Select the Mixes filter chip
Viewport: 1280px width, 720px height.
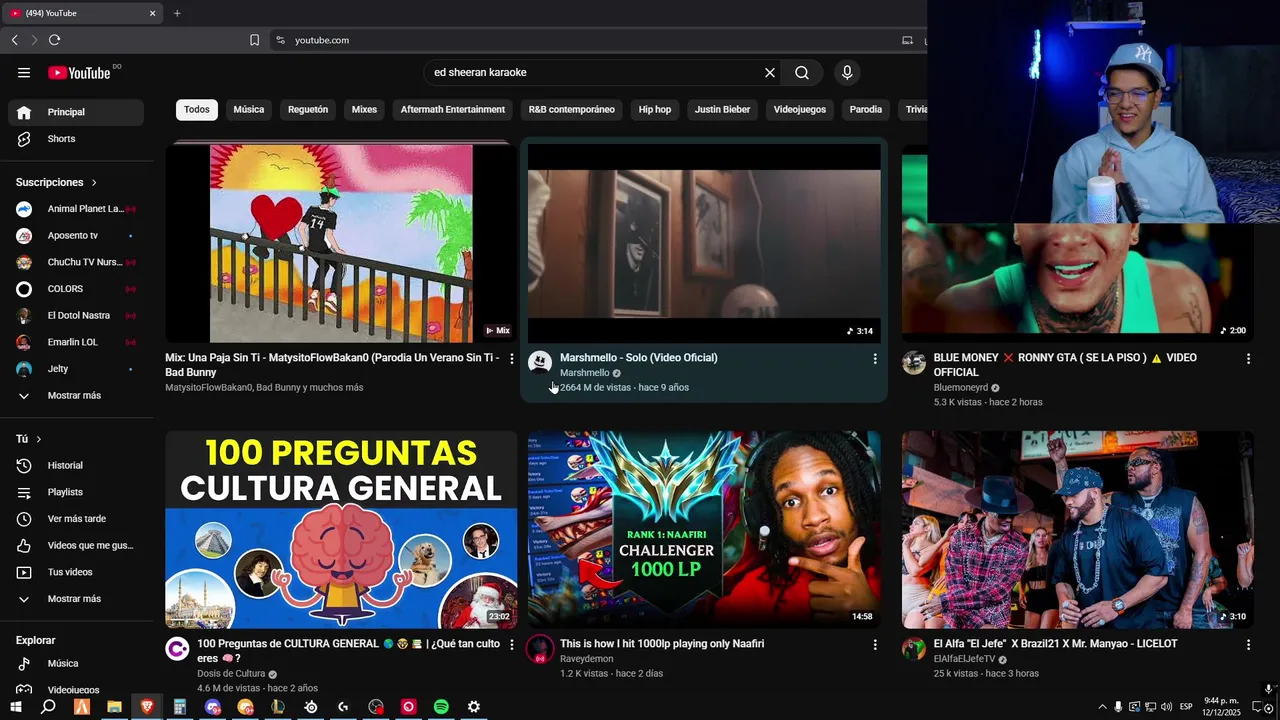point(364,110)
